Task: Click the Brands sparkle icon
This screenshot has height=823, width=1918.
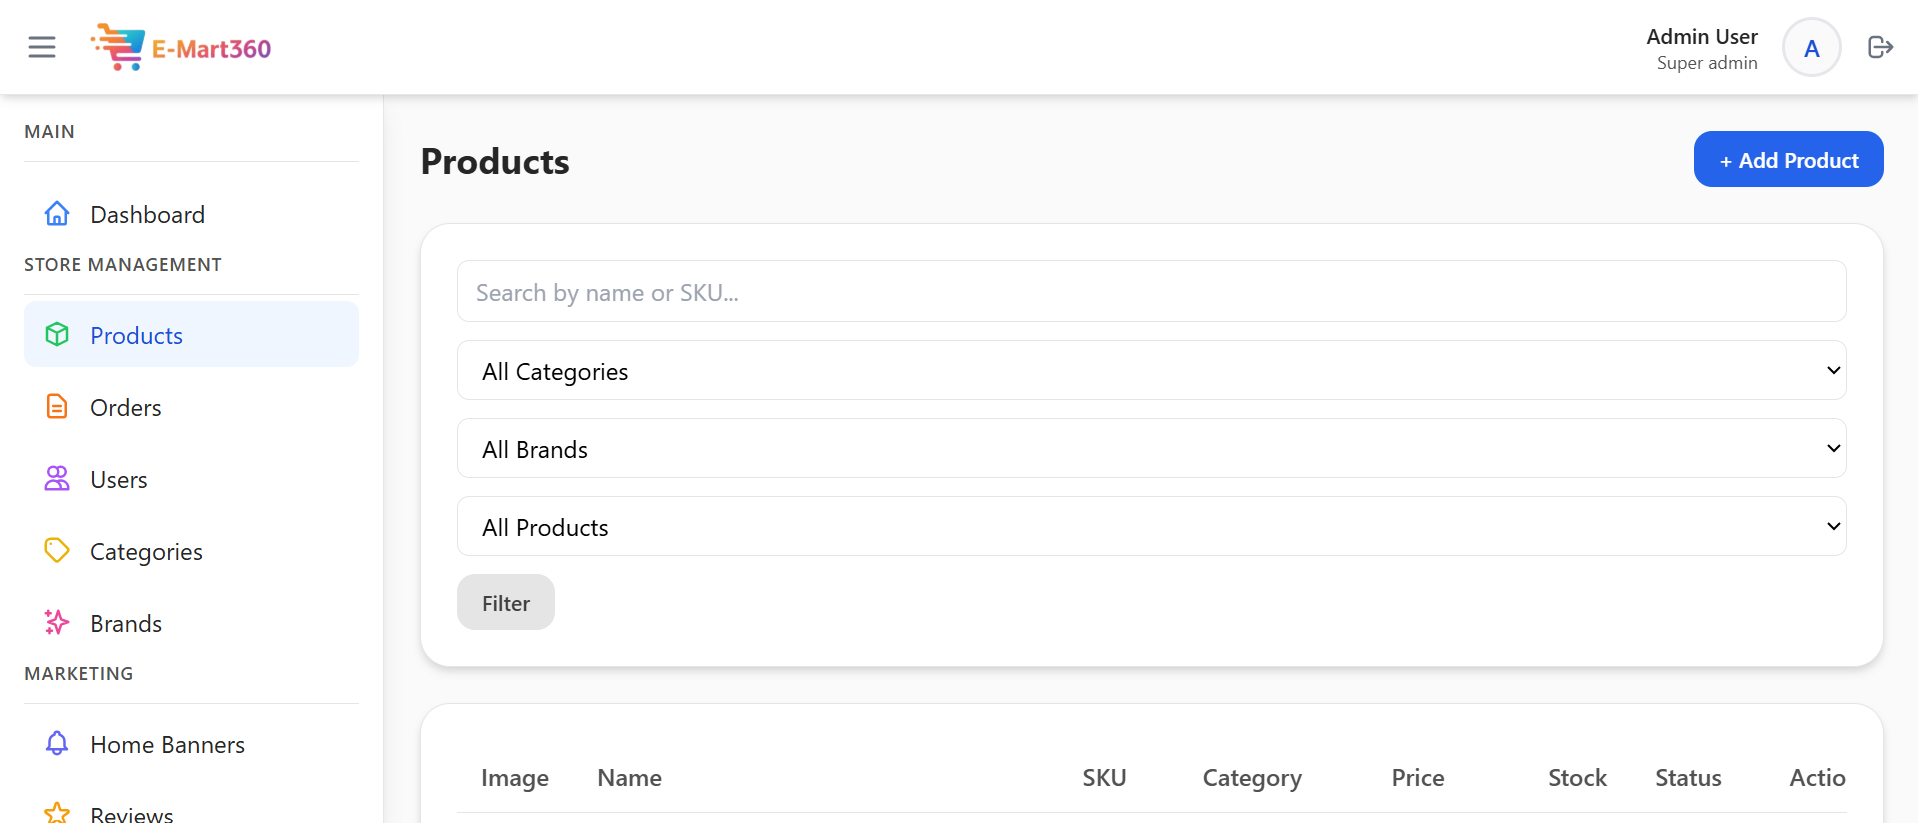Action: [x=57, y=623]
